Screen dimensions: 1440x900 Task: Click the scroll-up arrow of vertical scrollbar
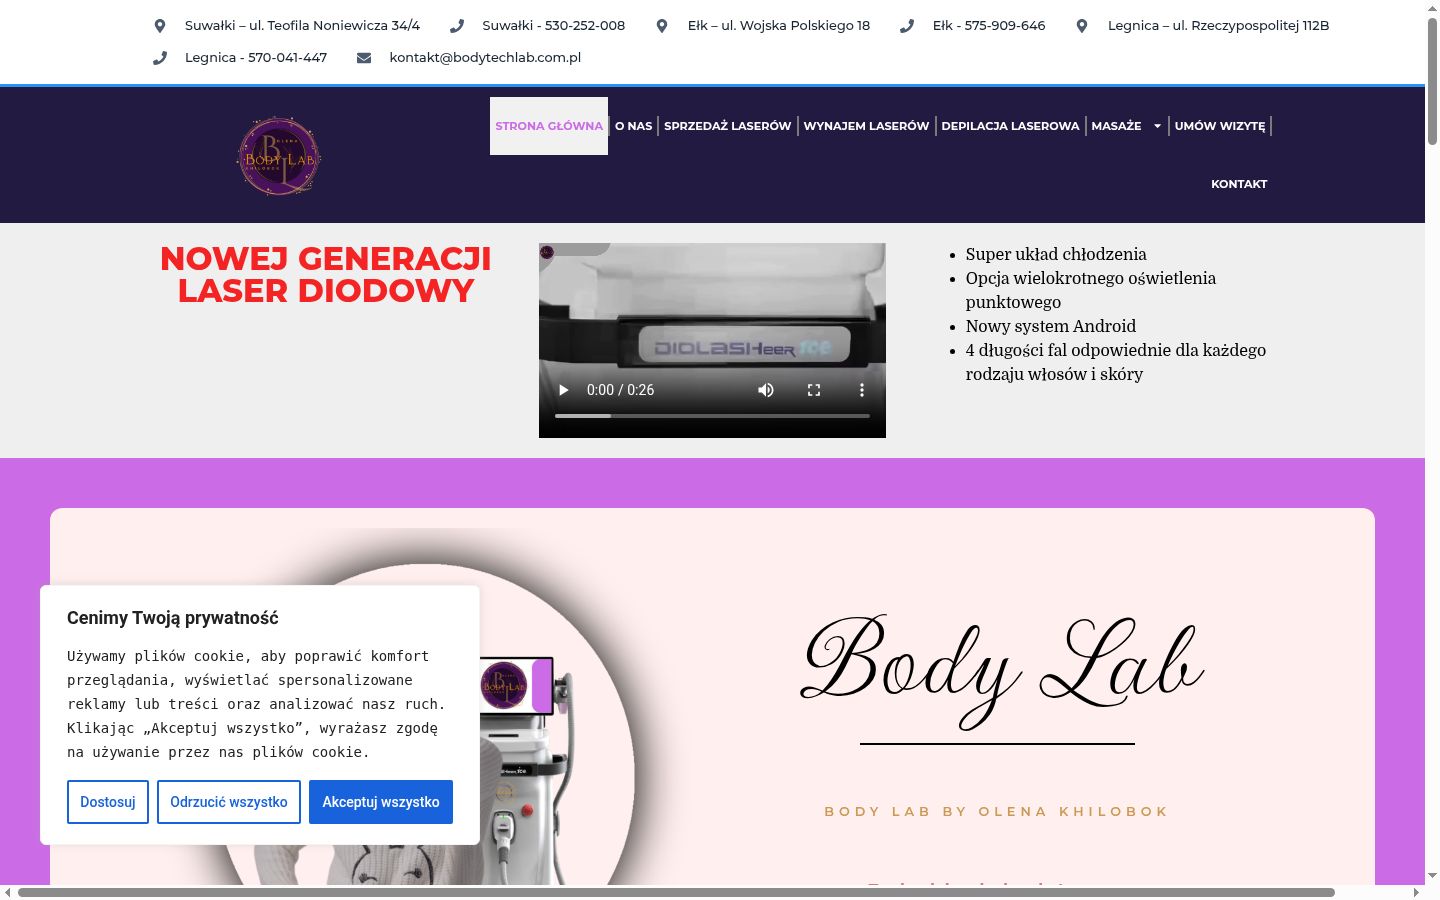(1432, 8)
